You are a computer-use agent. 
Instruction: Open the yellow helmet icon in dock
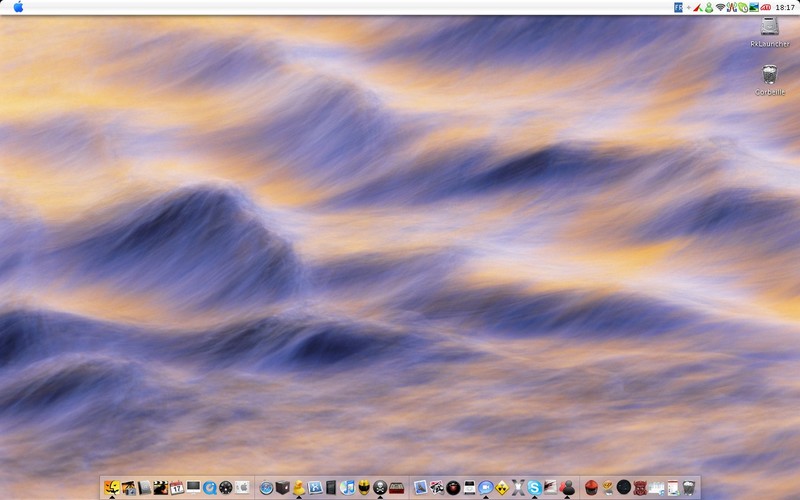pyautogui.click(x=364, y=488)
